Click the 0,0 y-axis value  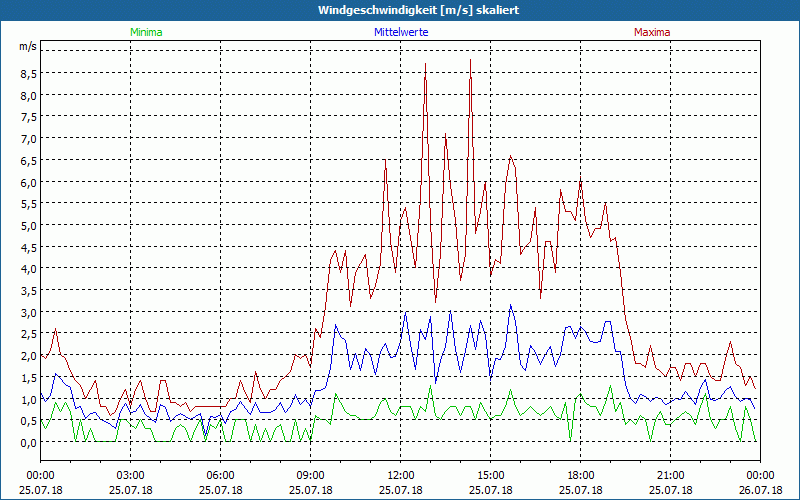pos(28,442)
